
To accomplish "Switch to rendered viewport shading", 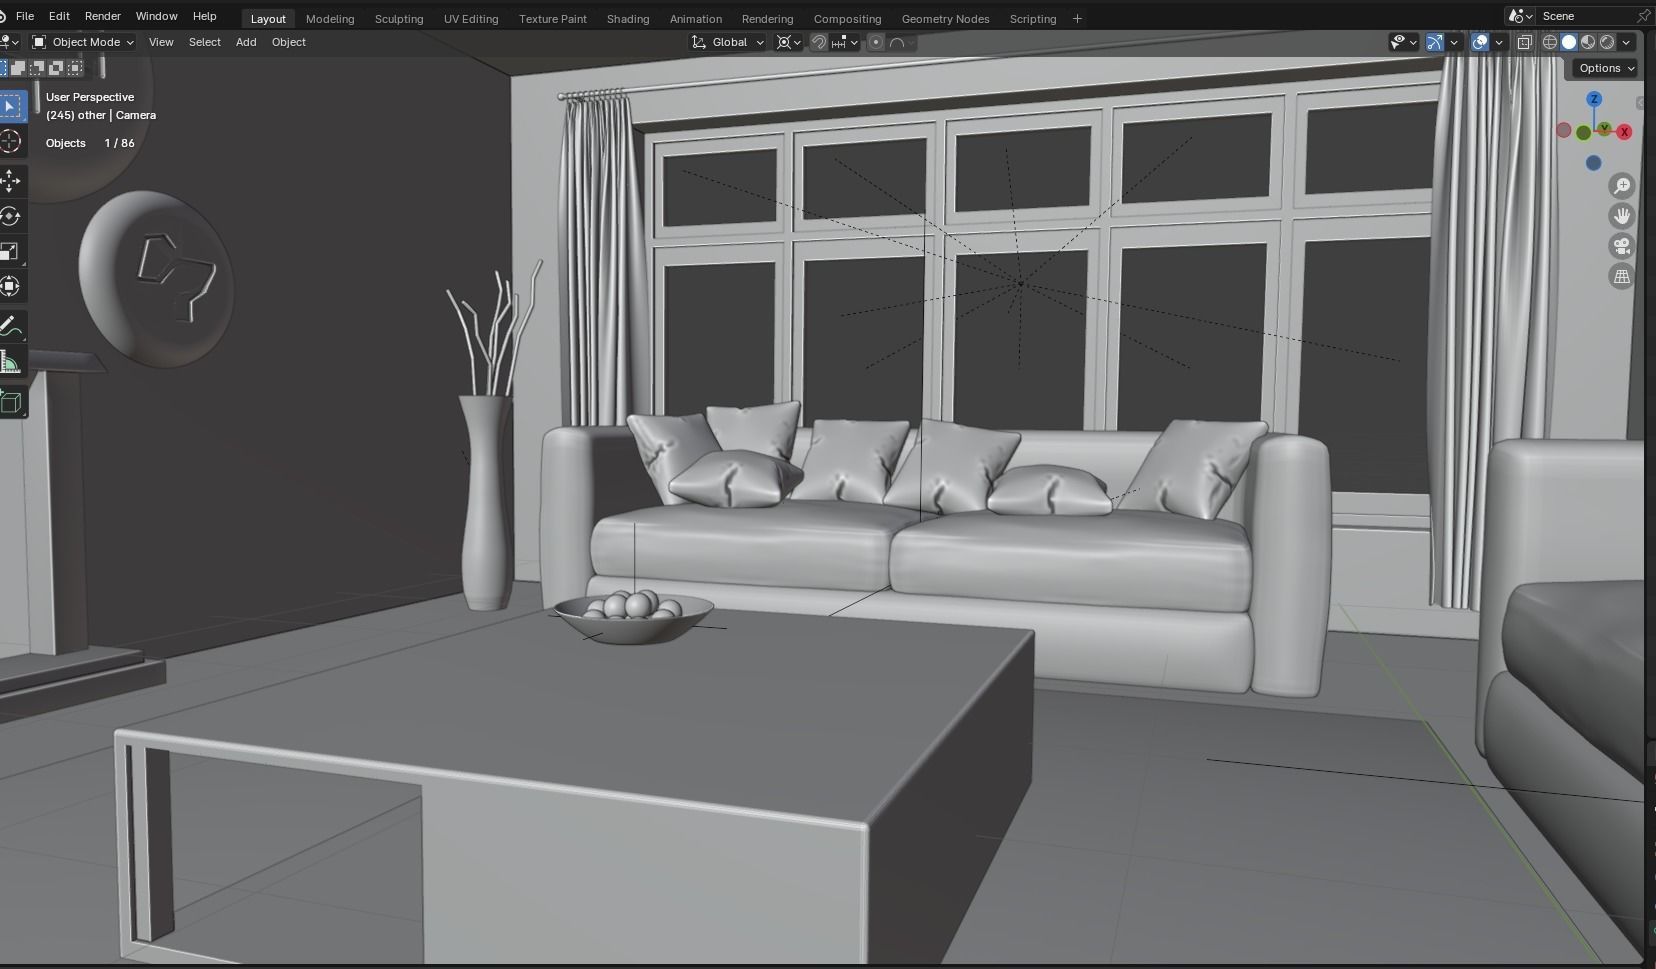I will pyautogui.click(x=1607, y=42).
